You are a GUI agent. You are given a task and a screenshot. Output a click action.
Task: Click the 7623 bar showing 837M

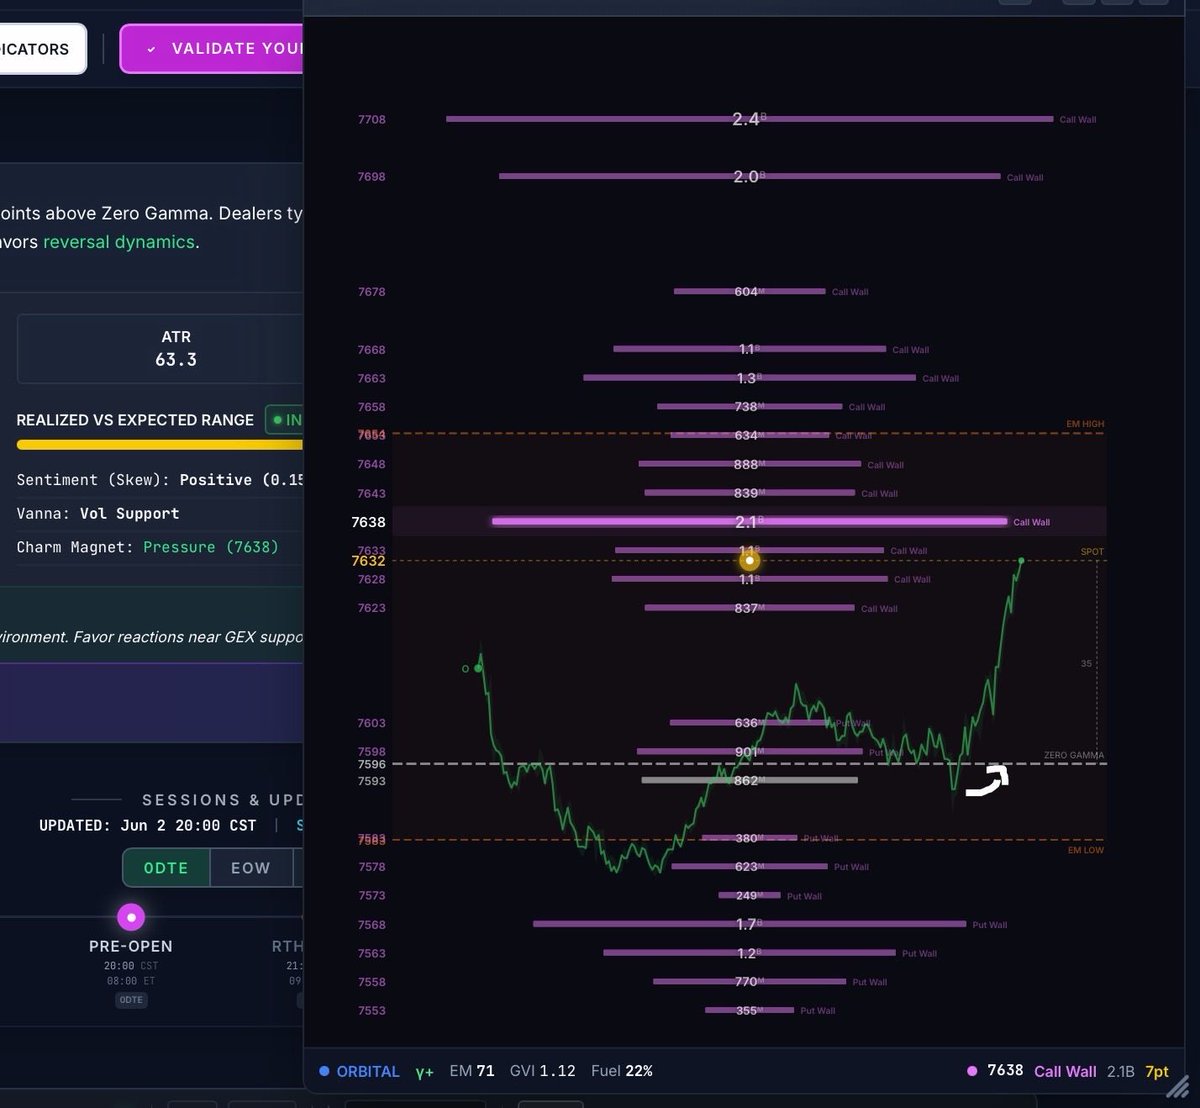click(x=749, y=608)
